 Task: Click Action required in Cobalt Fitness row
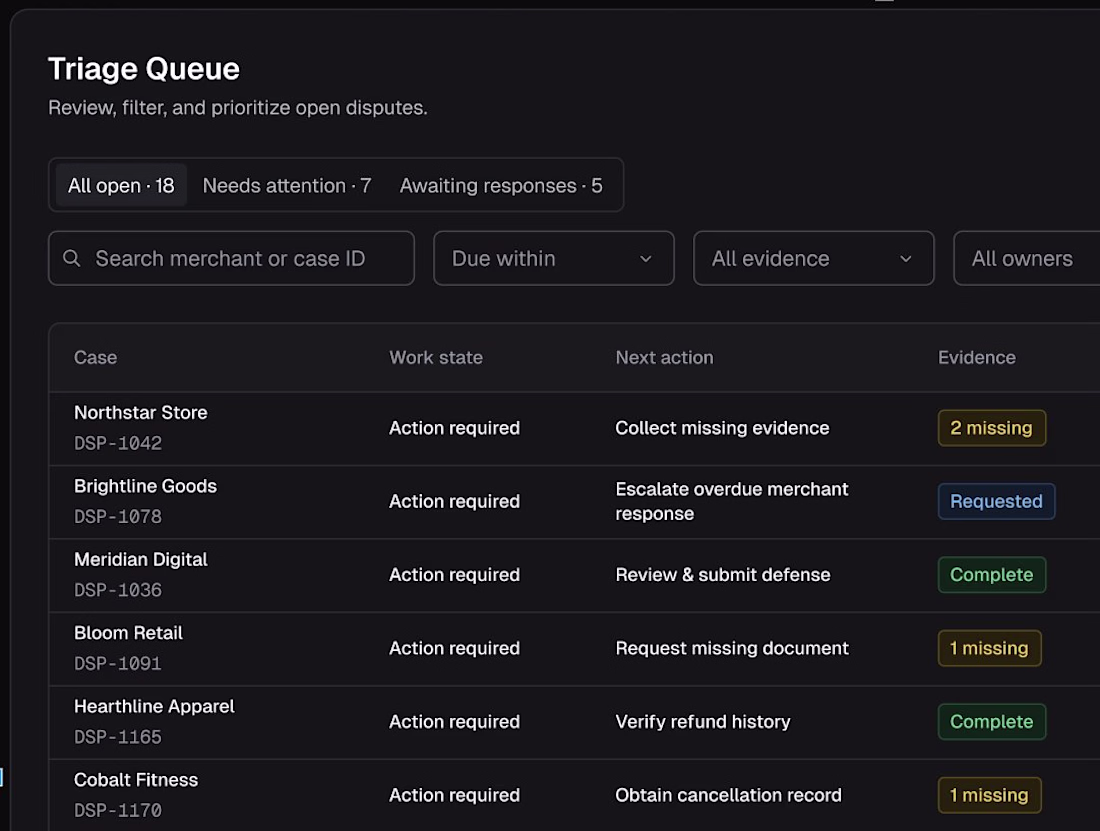point(455,795)
